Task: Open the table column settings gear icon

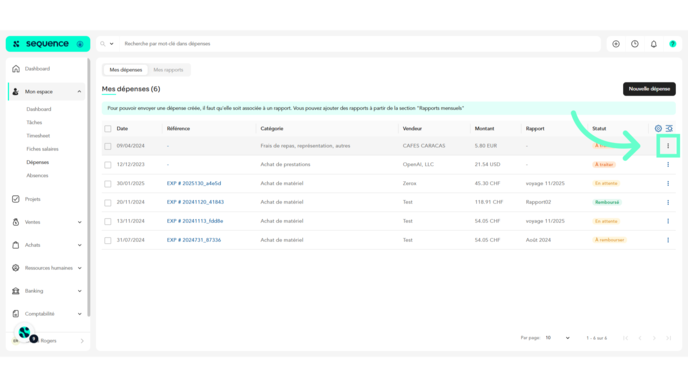Action: click(658, 129)
